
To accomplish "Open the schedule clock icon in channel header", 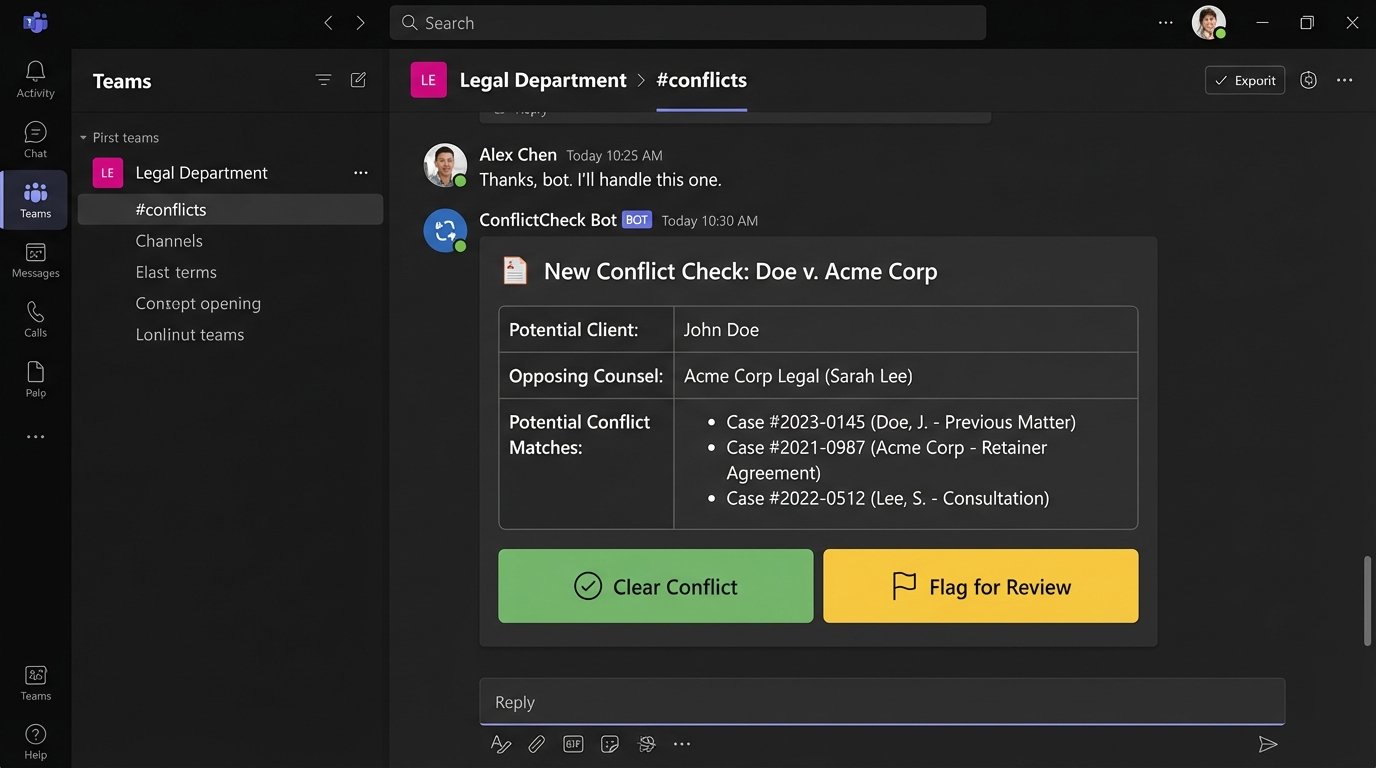I will tap(1308, 80).
